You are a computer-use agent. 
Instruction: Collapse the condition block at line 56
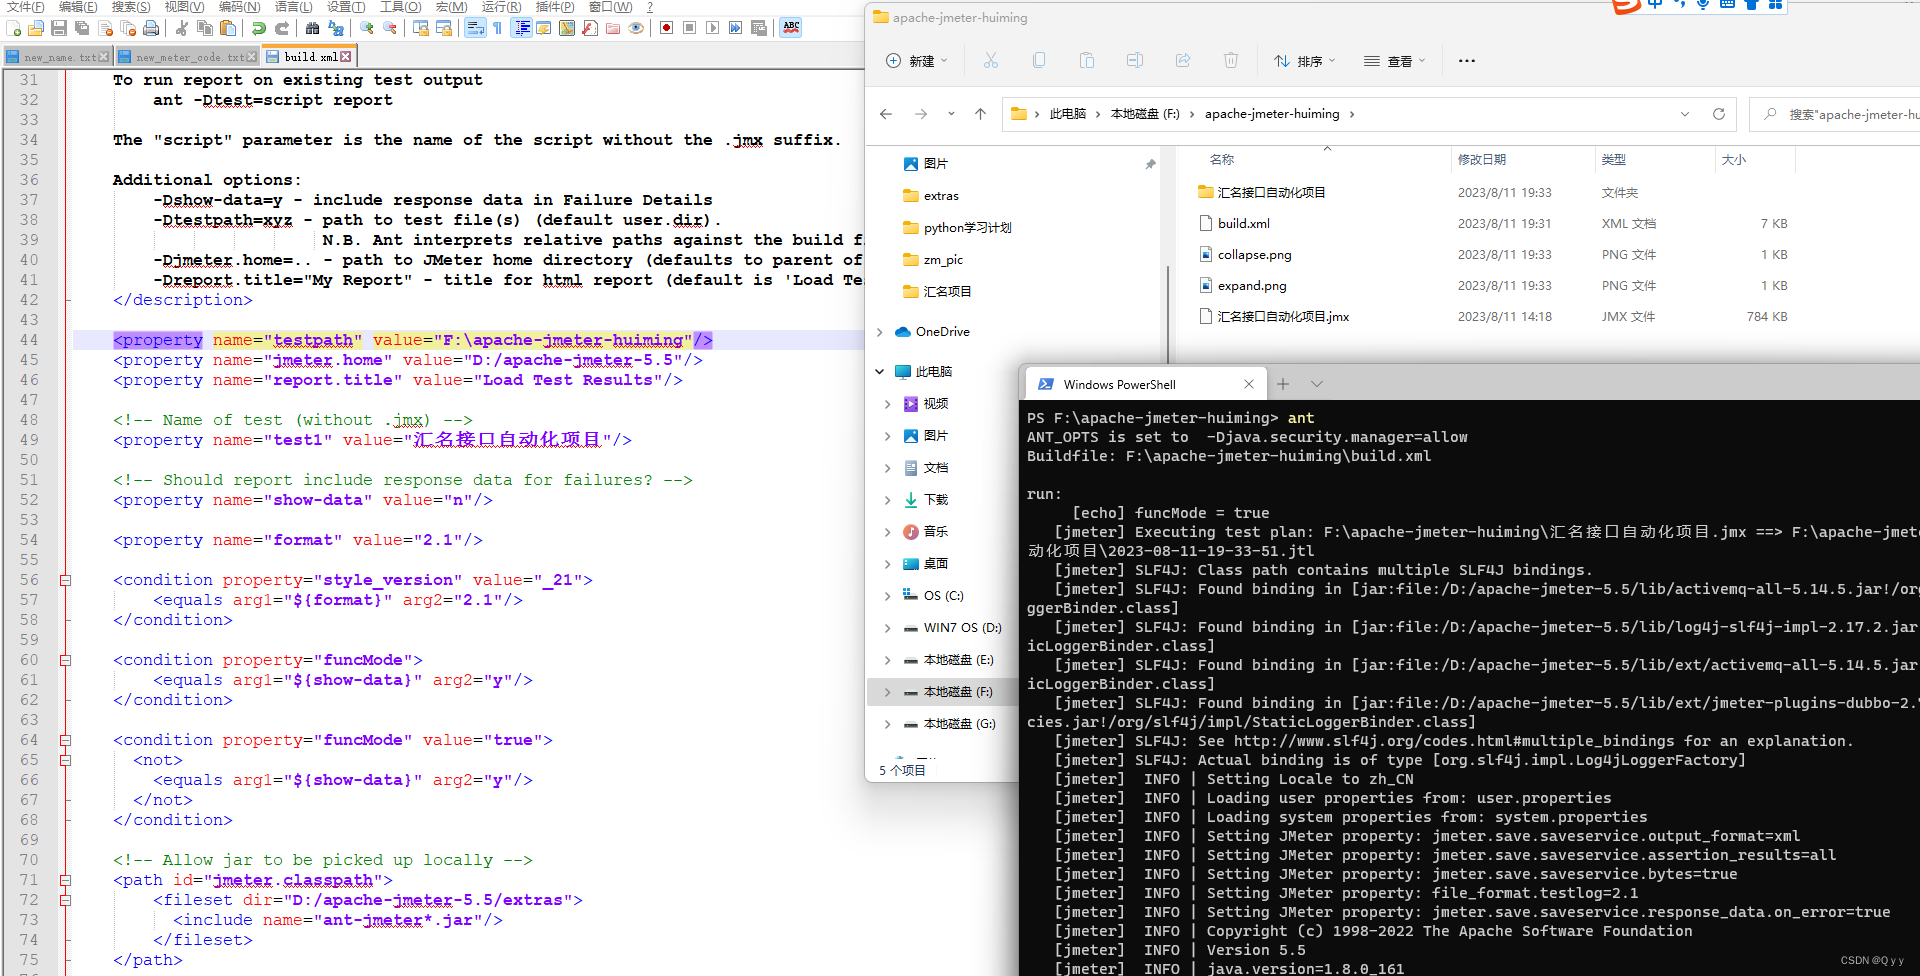pos(64,580)
